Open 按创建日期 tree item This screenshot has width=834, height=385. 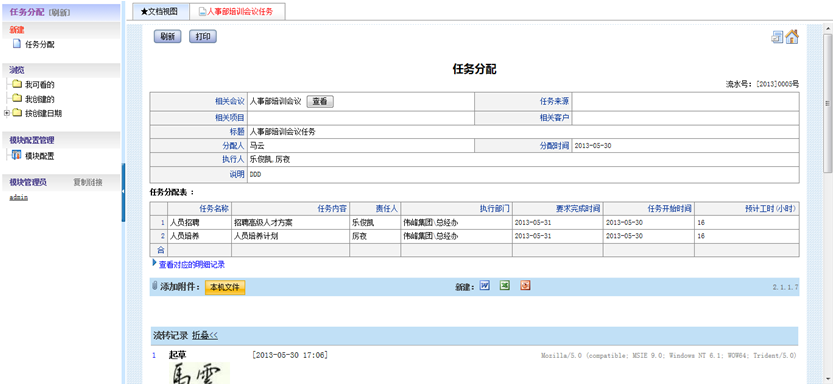coord(44,113)
